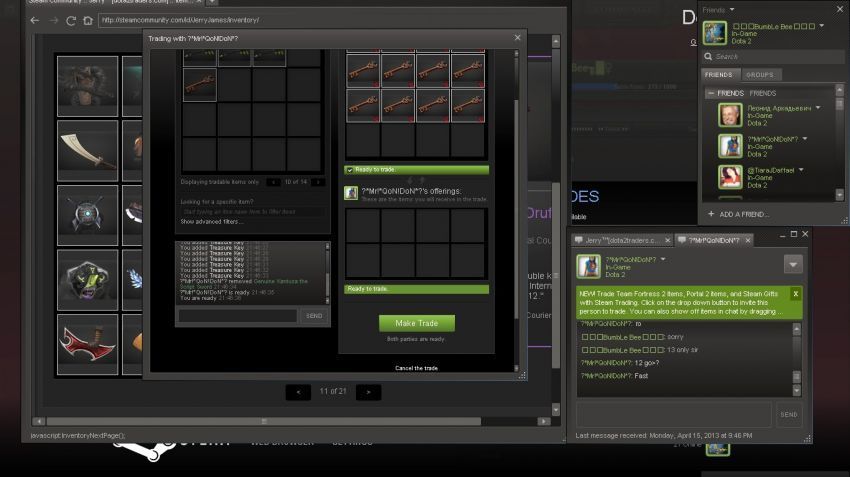This screenshot has width=850, height=477.
Task: Select the green-eyed helmet inventory item
Action: click(87, 280)
